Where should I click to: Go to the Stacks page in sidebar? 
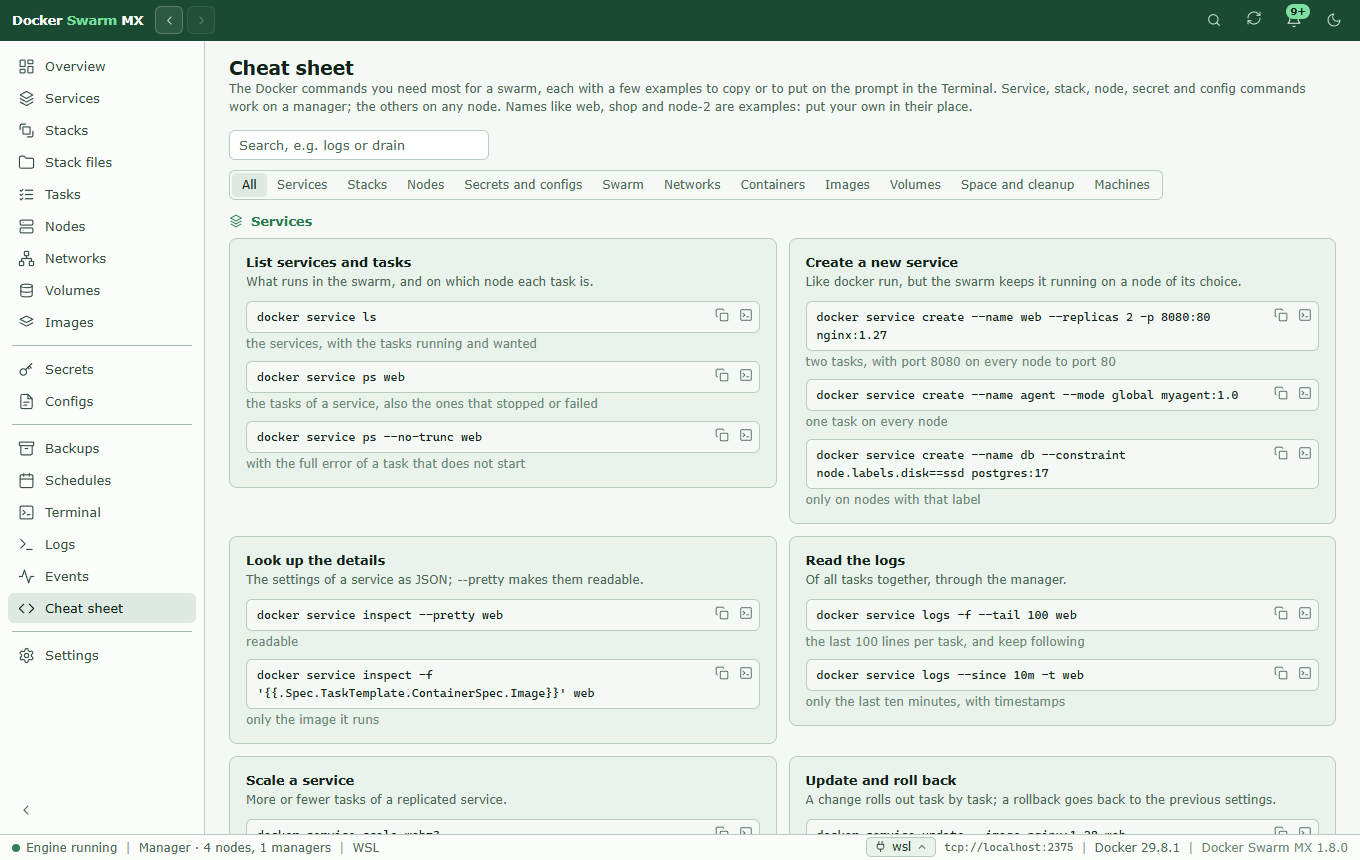pyautogui.click(x=102, y=130)
